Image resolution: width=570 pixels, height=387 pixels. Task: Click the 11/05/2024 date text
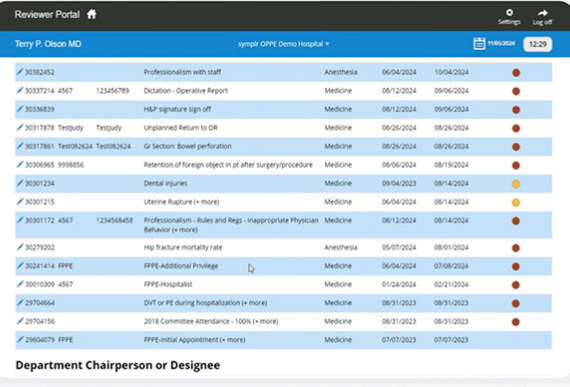click(x=501, y=43)
